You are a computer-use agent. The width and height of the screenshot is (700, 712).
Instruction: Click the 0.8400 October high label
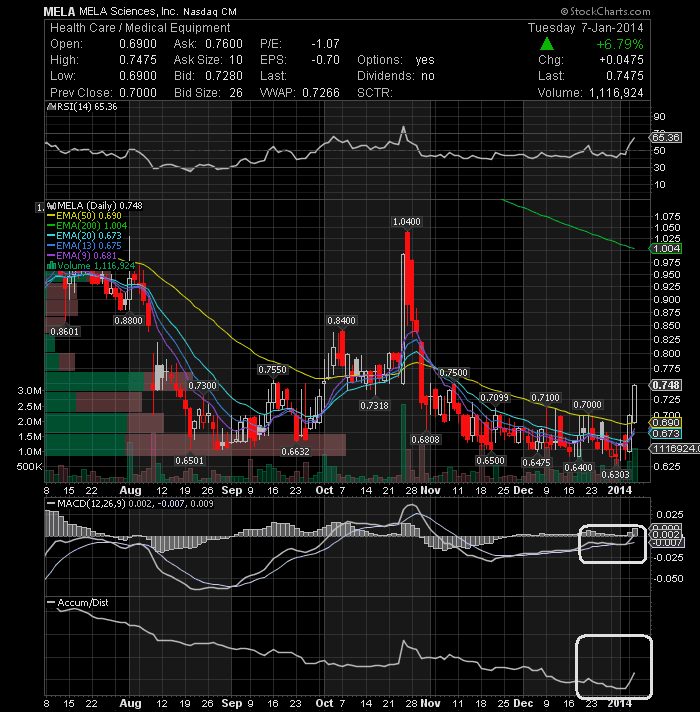point(341,321)
